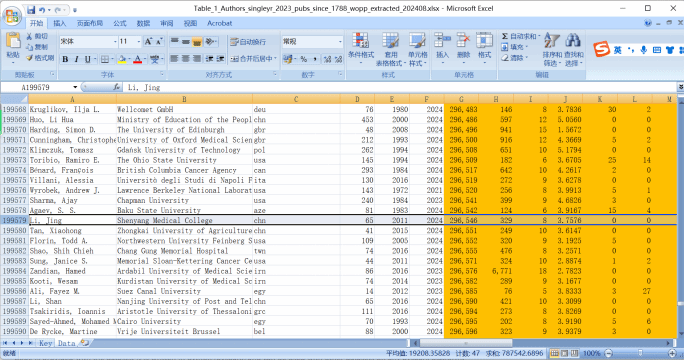Toggle middle vertical alignment

(186, 41)
